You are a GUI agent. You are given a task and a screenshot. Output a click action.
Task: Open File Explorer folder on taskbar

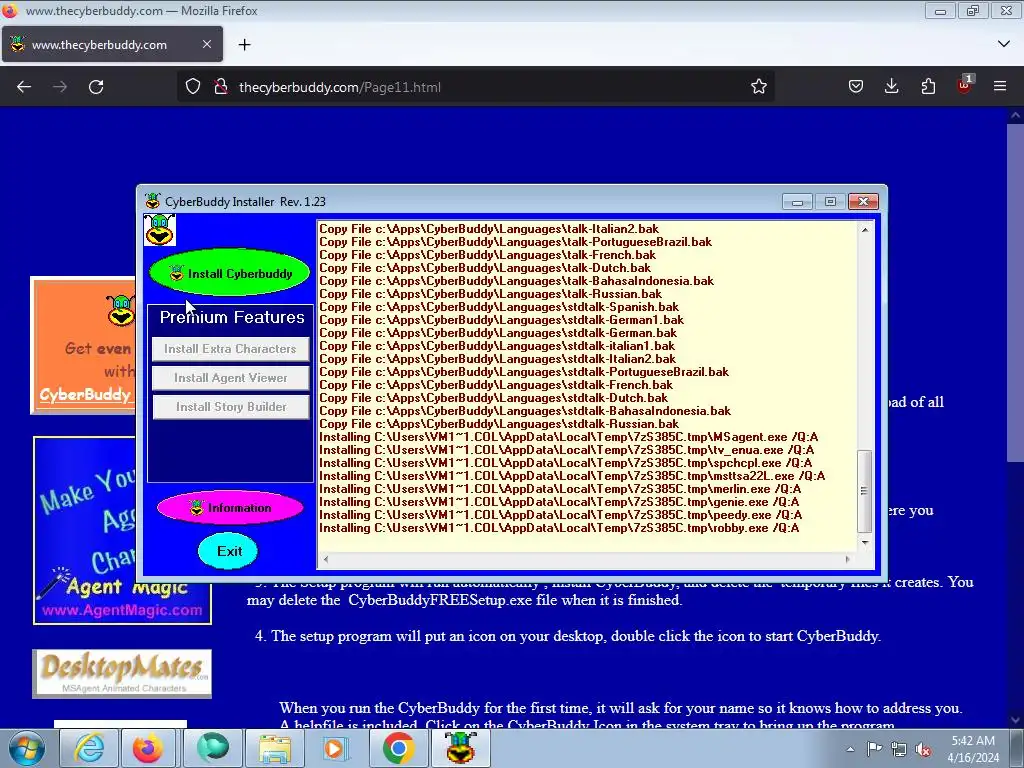point(275,748)
